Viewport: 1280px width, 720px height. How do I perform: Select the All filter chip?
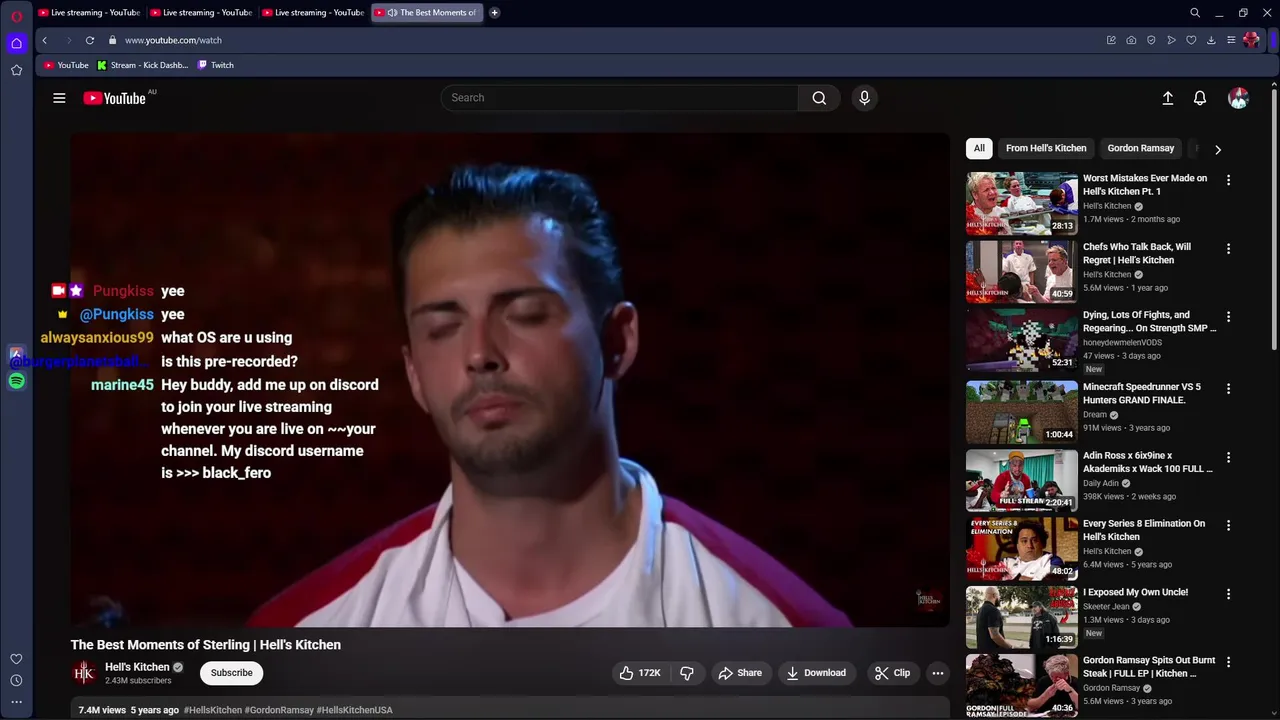tap(979, 148)
